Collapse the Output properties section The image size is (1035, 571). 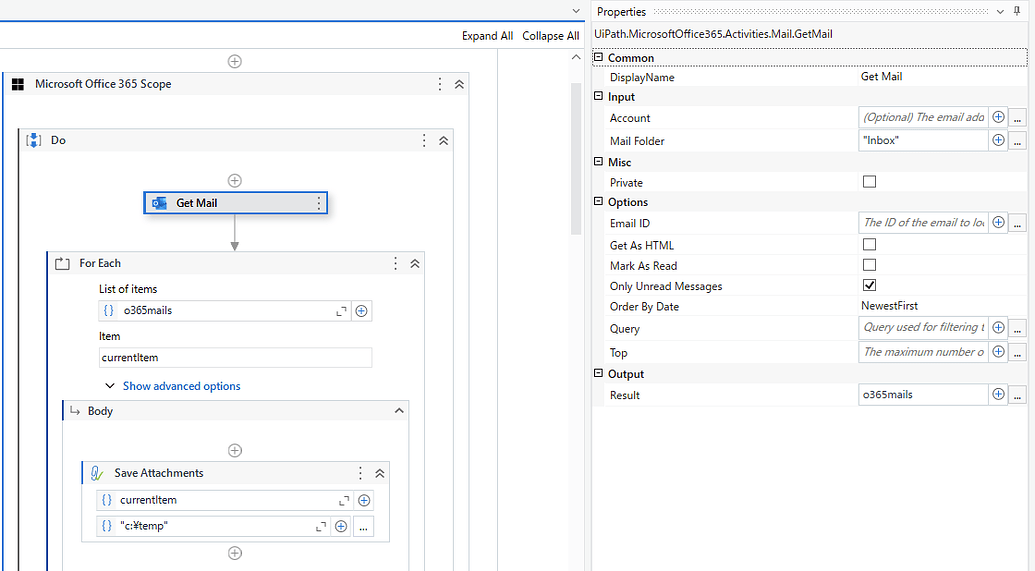(599, 373)
